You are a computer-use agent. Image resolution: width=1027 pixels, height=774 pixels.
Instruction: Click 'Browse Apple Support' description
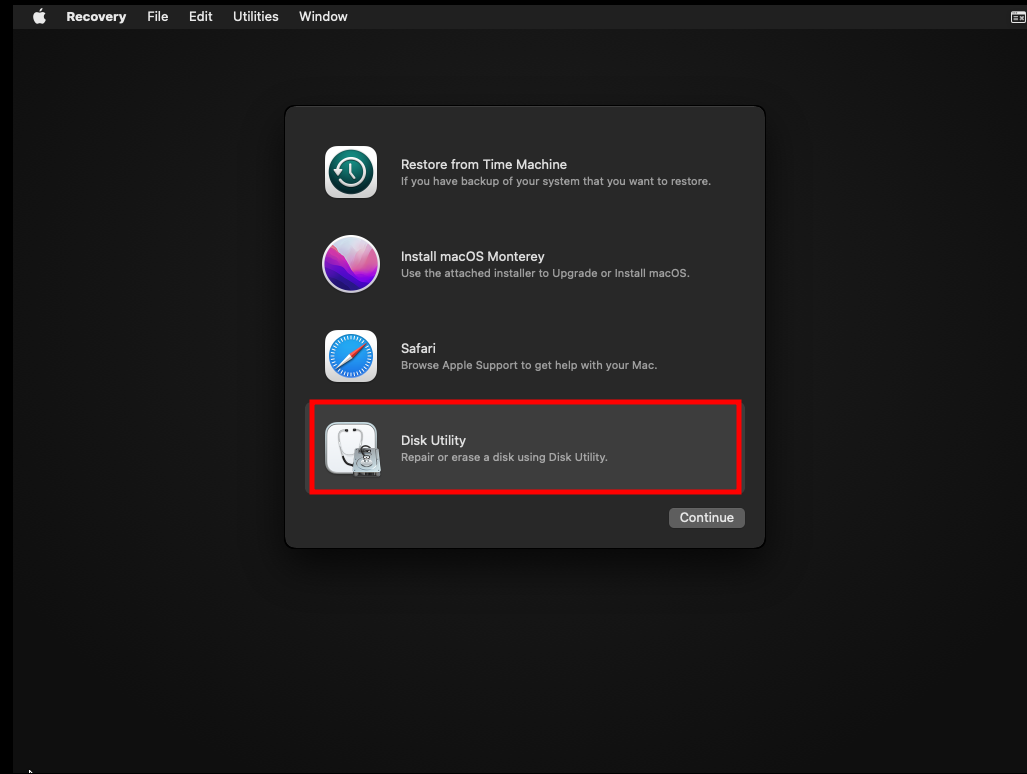(x=529, y=365)
